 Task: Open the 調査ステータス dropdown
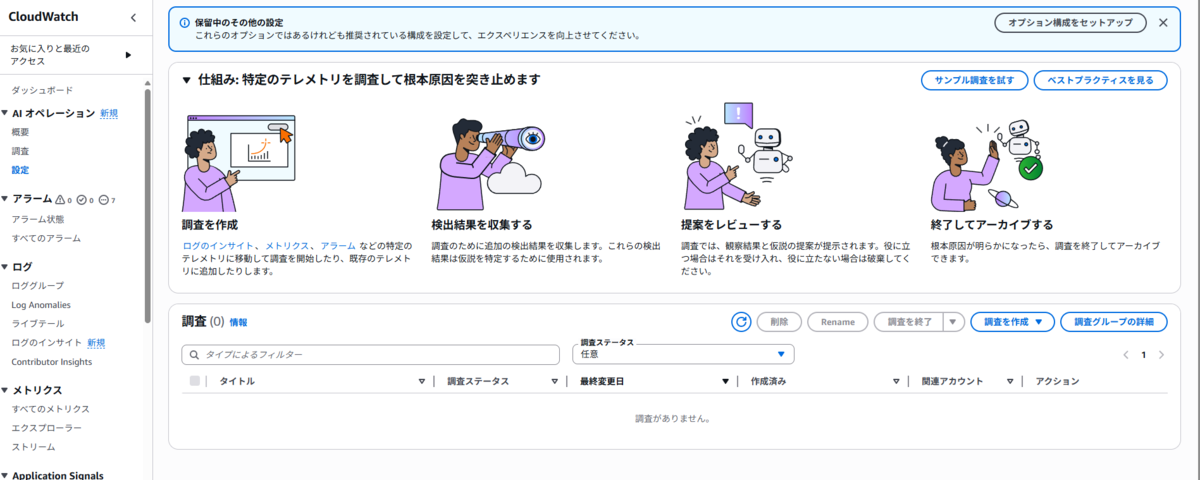tap(683, 354)
